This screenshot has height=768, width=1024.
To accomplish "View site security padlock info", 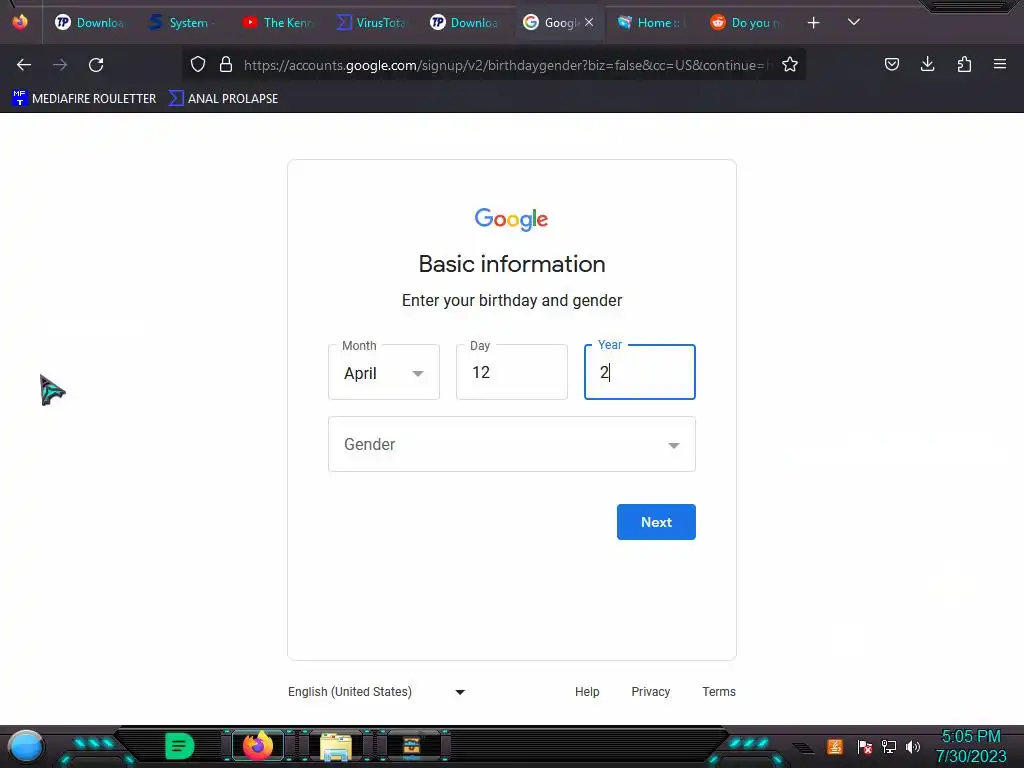I will click(226, 64).
